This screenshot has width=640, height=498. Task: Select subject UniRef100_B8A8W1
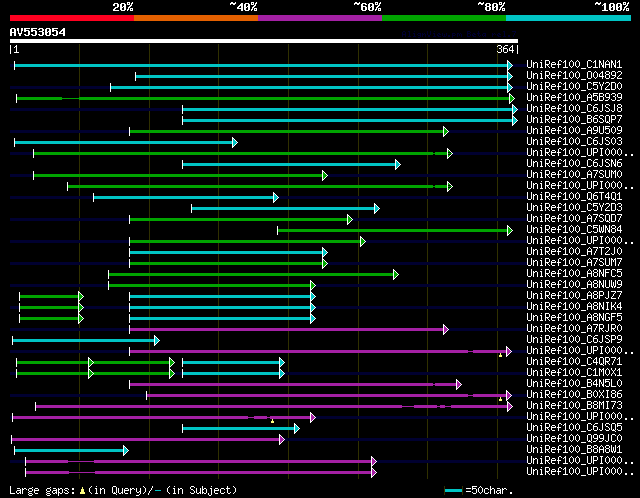pyautogui.click(x=574, y=450)
